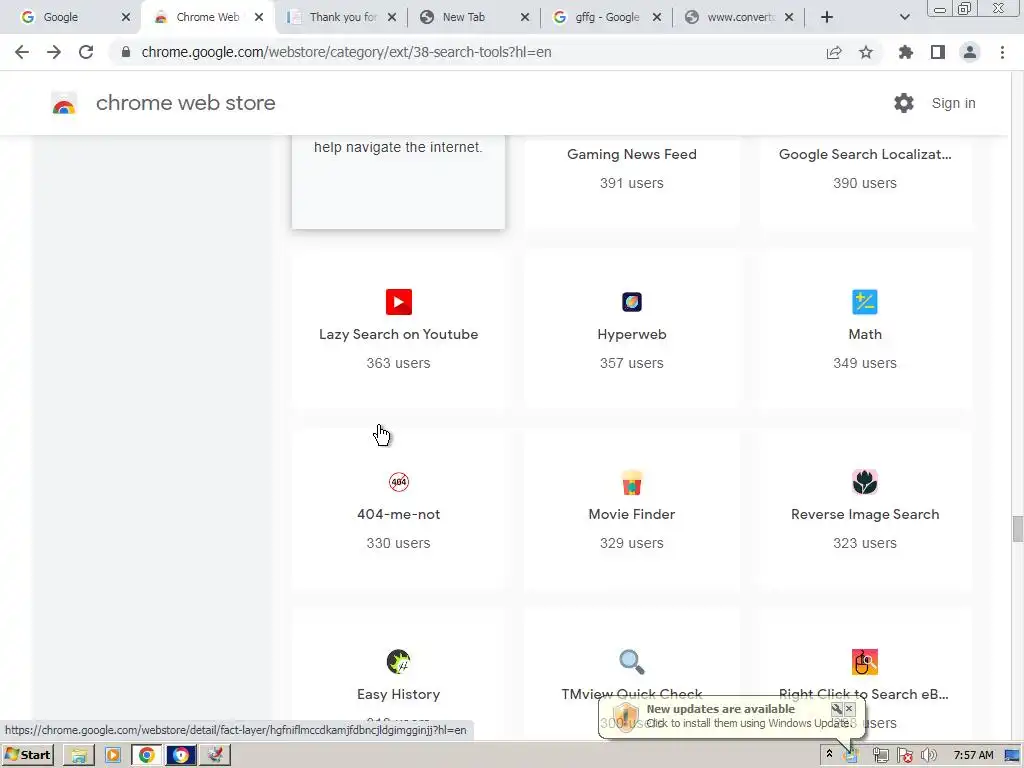Open media player from the taskbar
This screenshot has width=1024, height=768.
[113, 756]
